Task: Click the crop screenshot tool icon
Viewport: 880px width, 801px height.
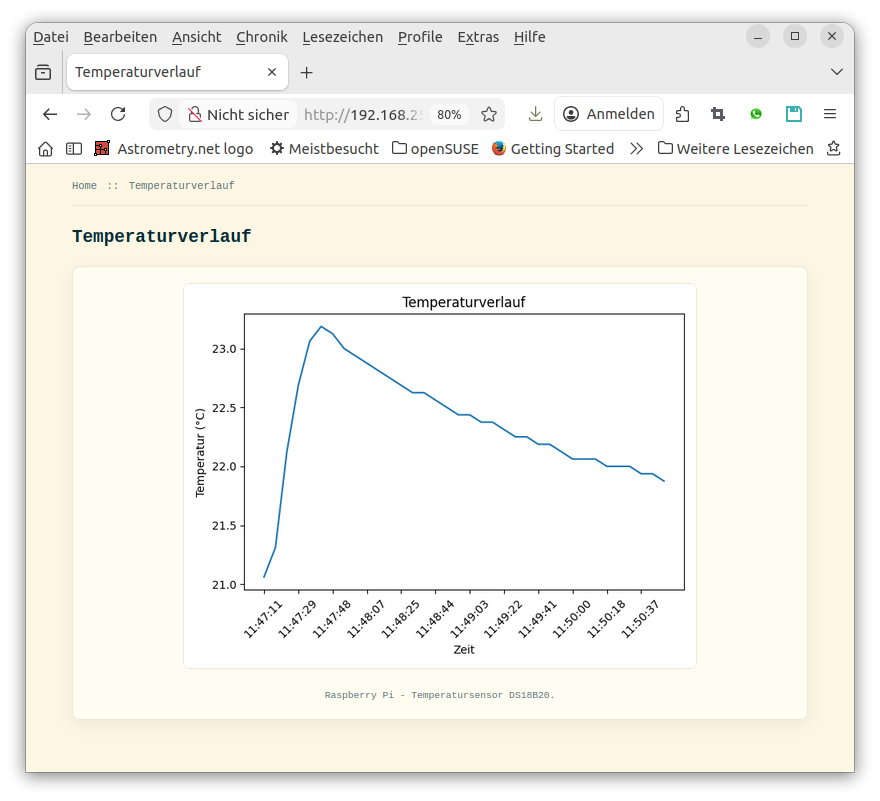Action: (718, 114)
